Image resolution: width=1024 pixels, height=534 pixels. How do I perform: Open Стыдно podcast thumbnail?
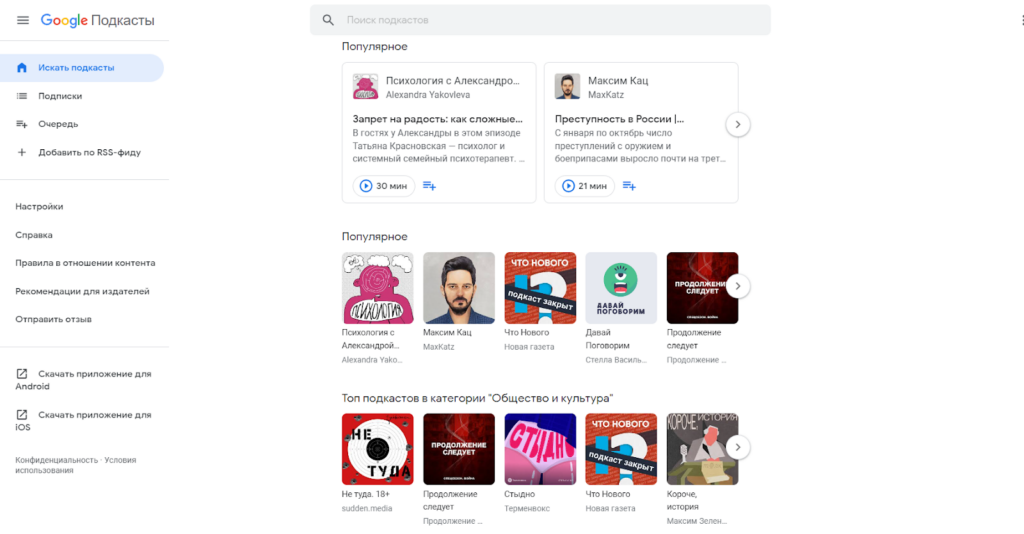coord(540,449)
